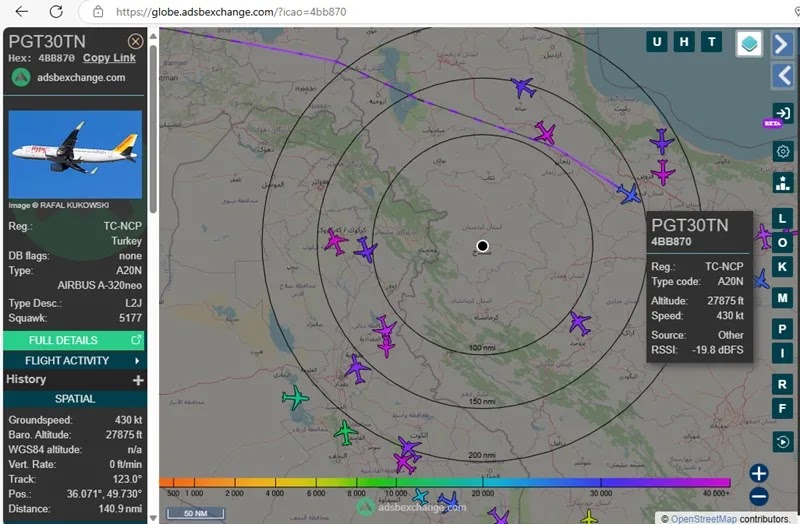800x524 pixels.
Task: Expand the FLIGHT ACTIVITY section
Action: [74, 361]
